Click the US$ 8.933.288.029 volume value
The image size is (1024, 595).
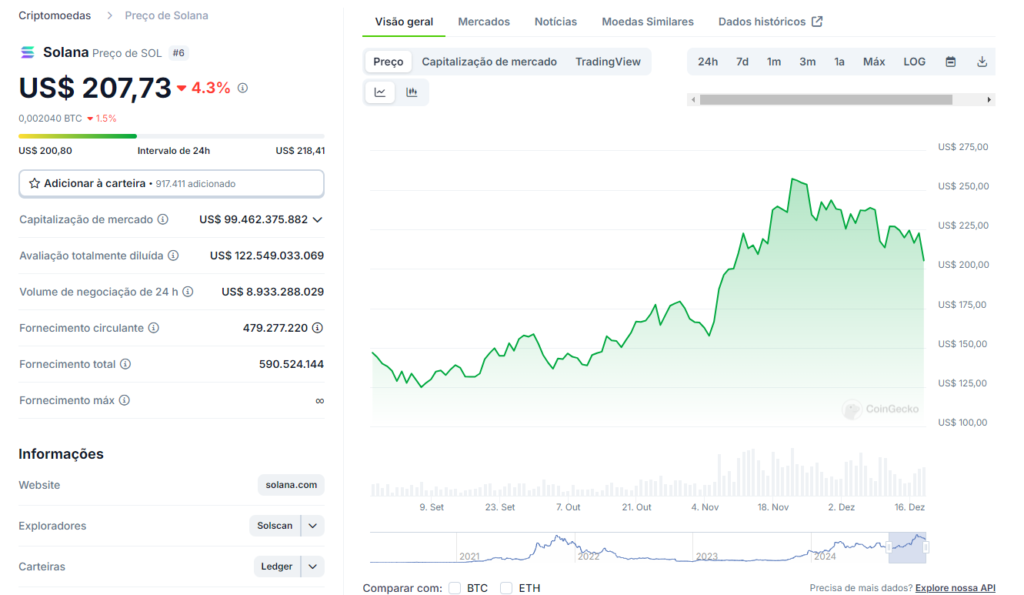click(273, 291)
